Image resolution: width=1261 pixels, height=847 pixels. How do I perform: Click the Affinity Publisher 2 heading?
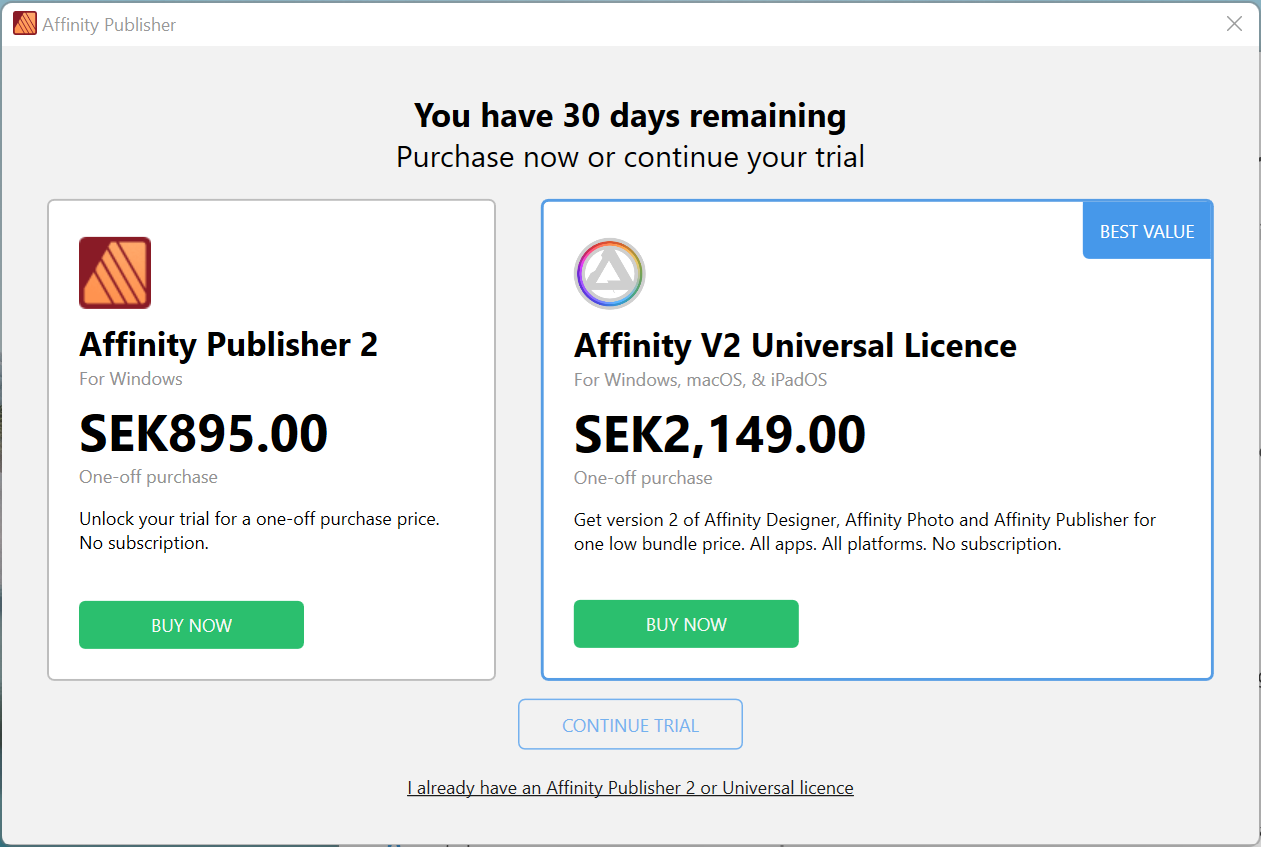(x=229, y=345)
